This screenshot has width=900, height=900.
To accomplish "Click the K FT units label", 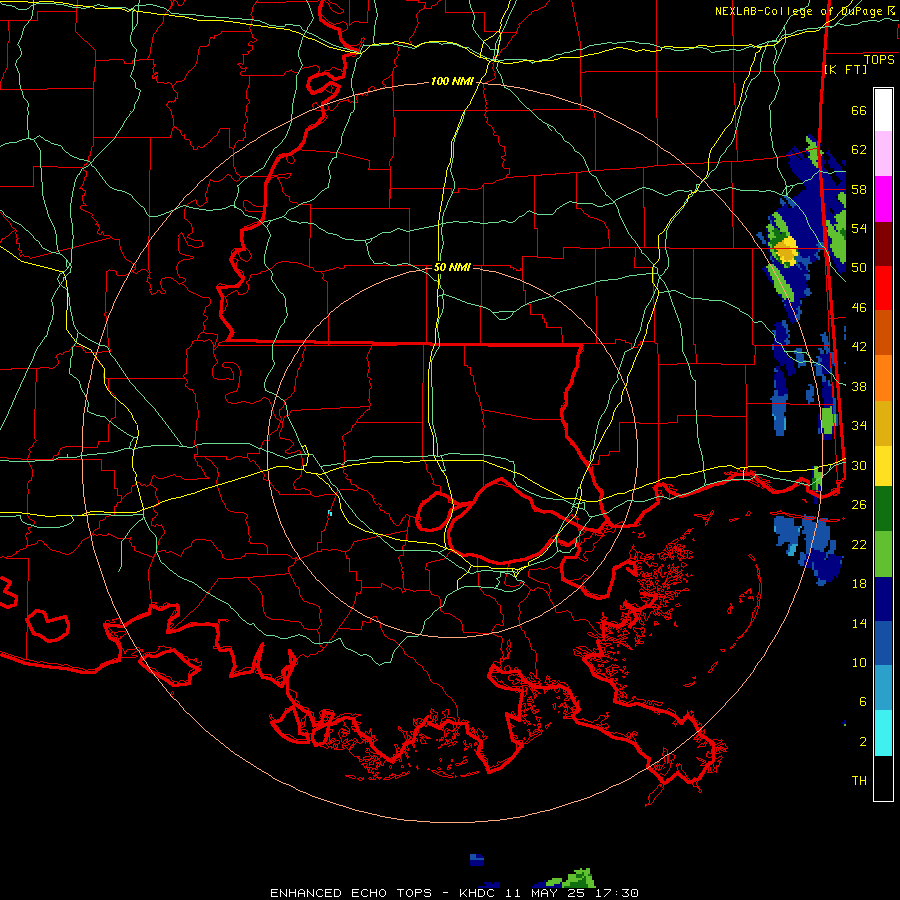I will [x=845, y=69].
